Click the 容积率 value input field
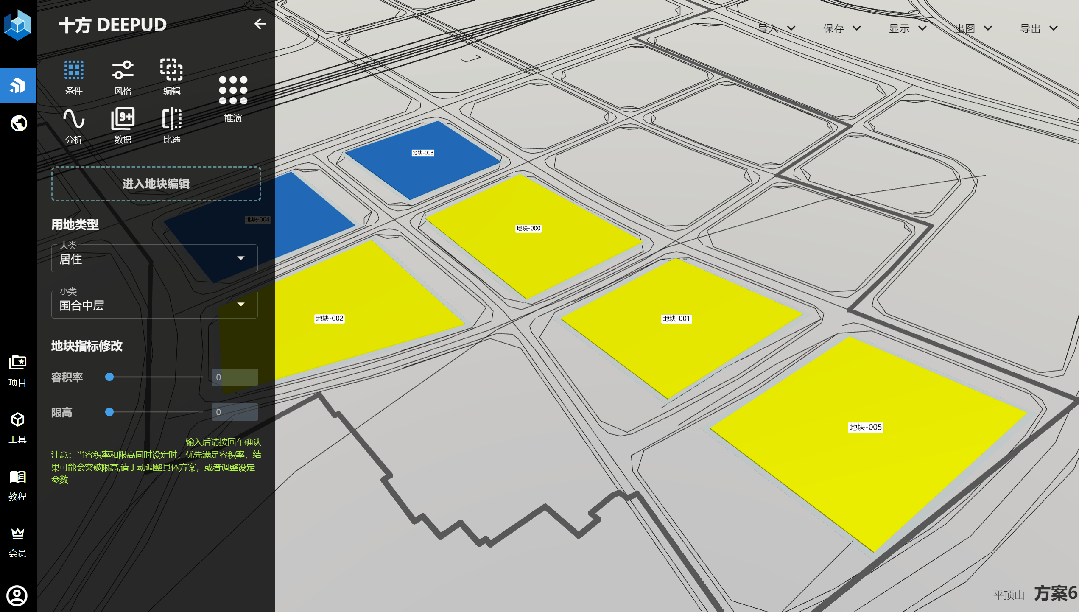 point(235,377)
